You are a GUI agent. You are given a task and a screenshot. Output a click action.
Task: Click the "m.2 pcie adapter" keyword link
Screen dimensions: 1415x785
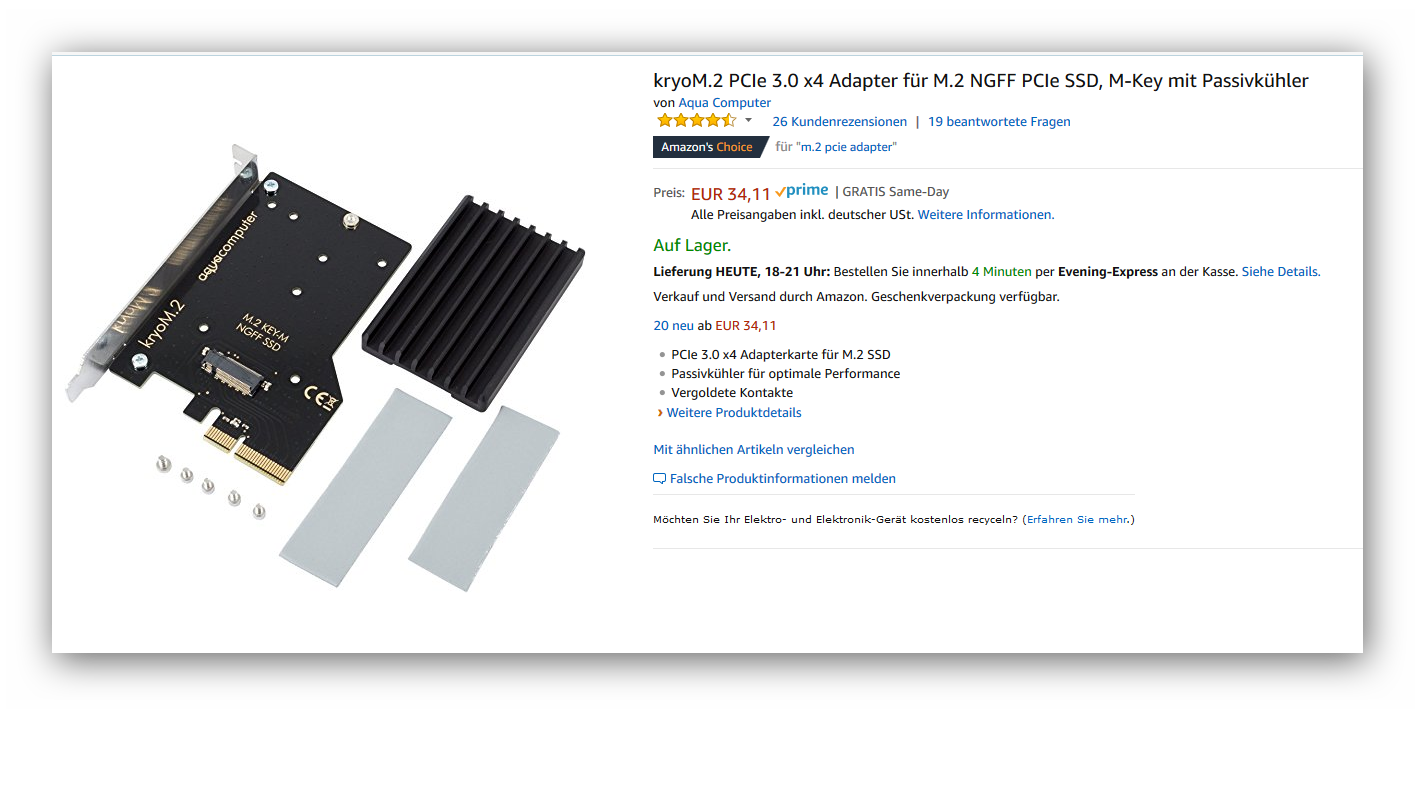(846, 147)
